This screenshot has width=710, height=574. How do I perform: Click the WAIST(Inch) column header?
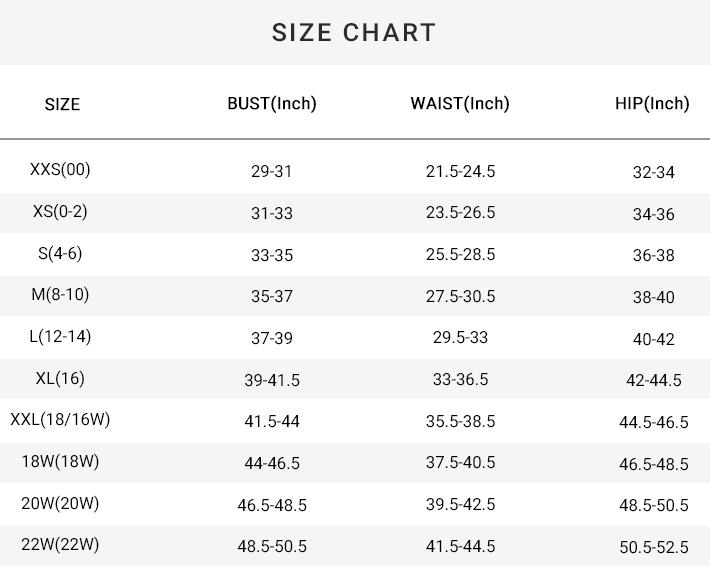click(460, 103)
